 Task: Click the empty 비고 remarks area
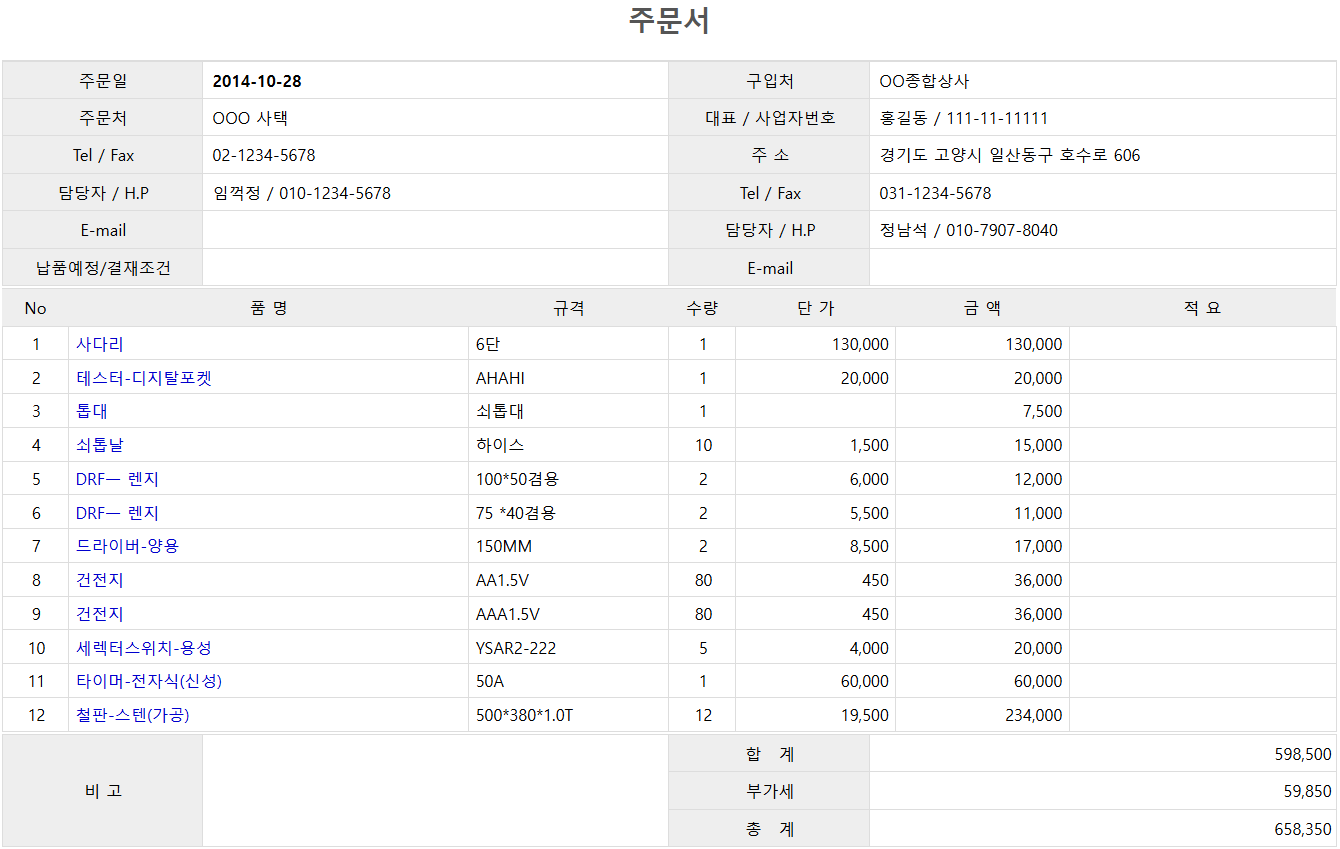pos(434,791)
